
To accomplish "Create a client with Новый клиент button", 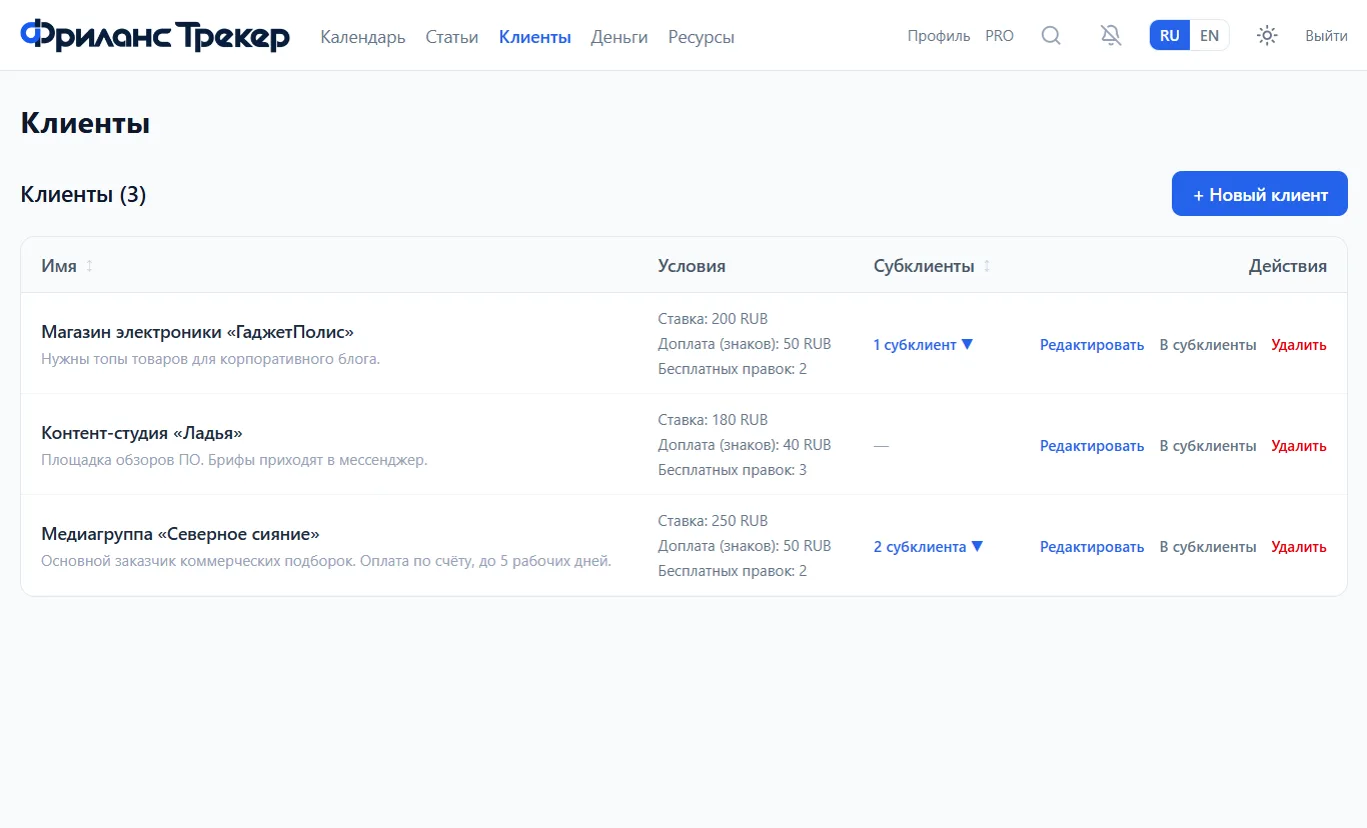I will (1260, 194).
